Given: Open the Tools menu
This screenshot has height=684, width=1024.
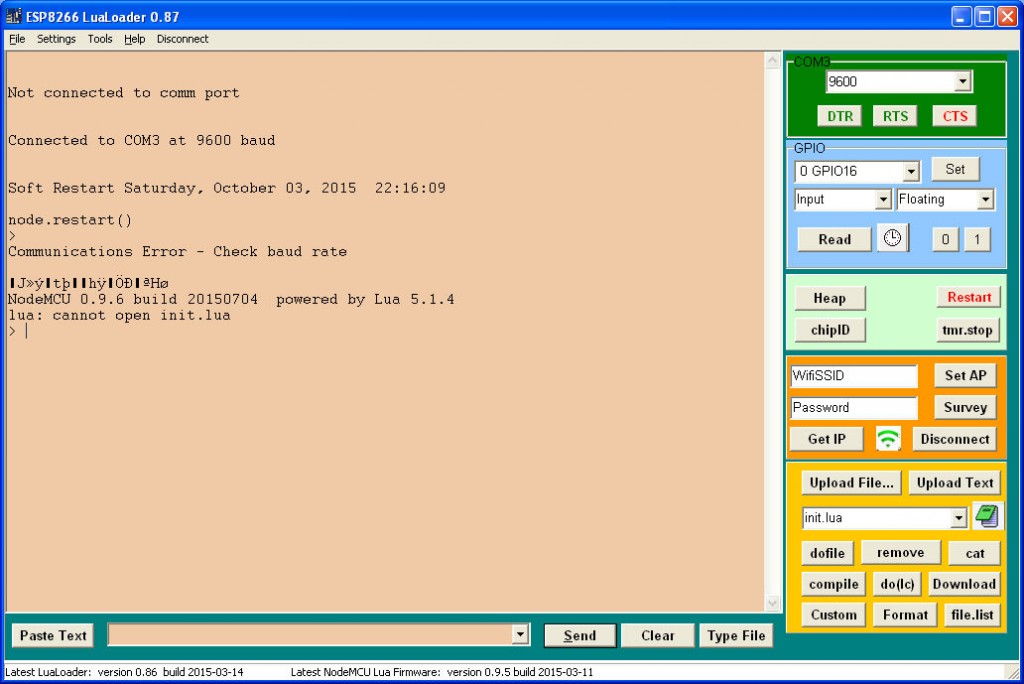Looking at the screenshot, I should pyautogui.click(x=99, y=39).
